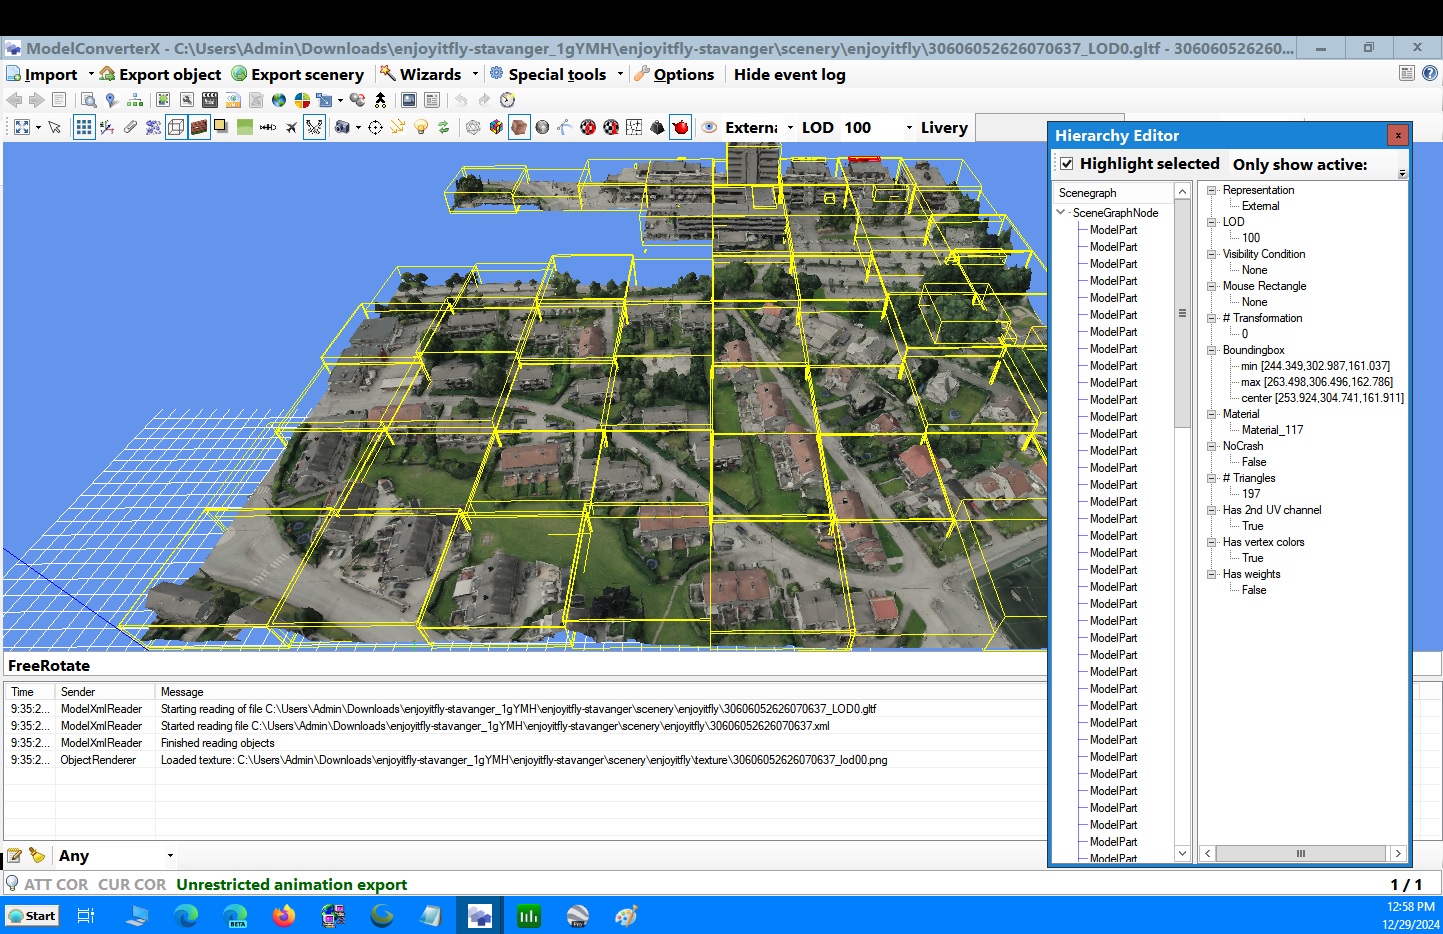Toggle the light bulb lighting icon

[x=421, y=127]
